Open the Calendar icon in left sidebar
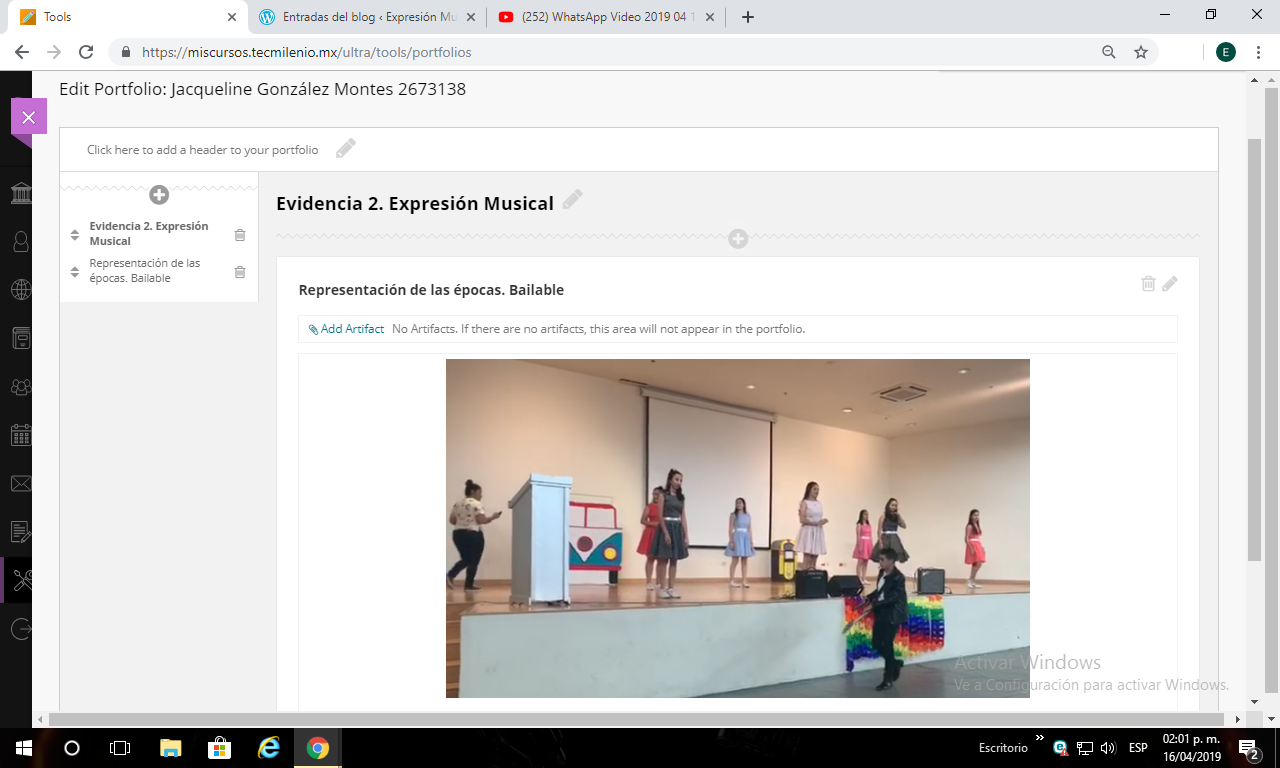1280x768 pixels. 20,435
